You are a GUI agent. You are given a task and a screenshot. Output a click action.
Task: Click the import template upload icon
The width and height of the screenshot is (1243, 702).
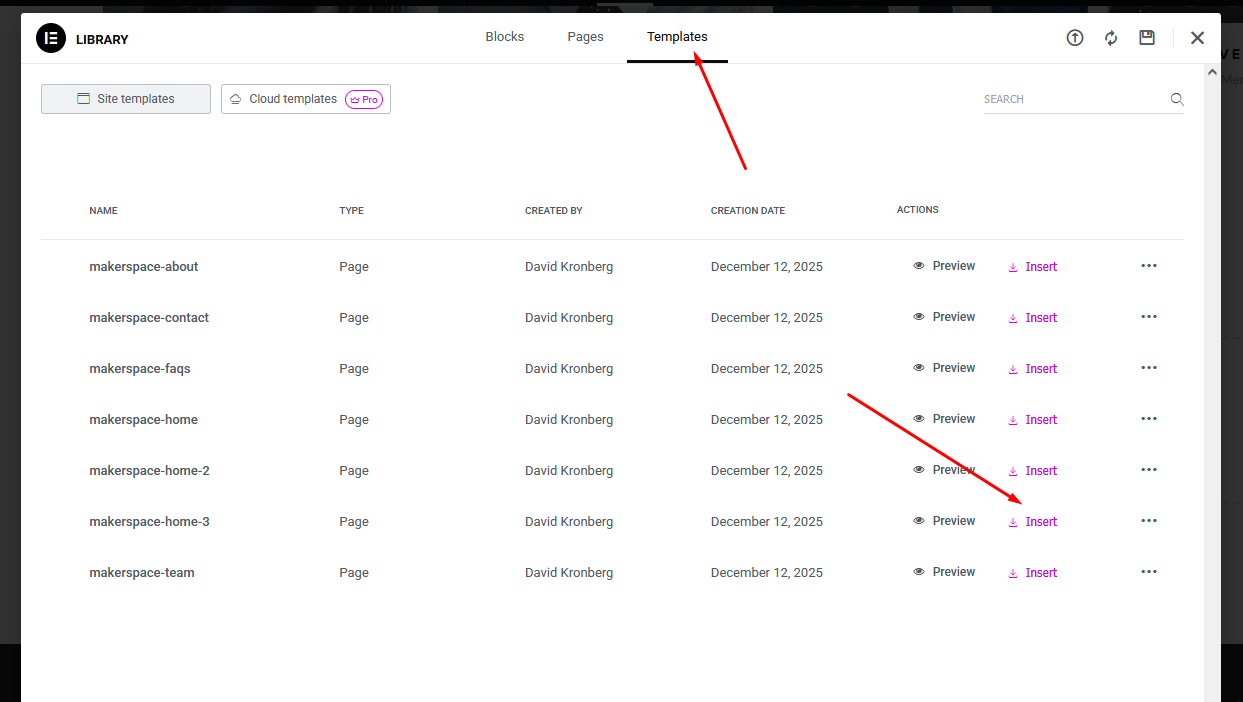pyautogui.click(x=1075, y=38)
